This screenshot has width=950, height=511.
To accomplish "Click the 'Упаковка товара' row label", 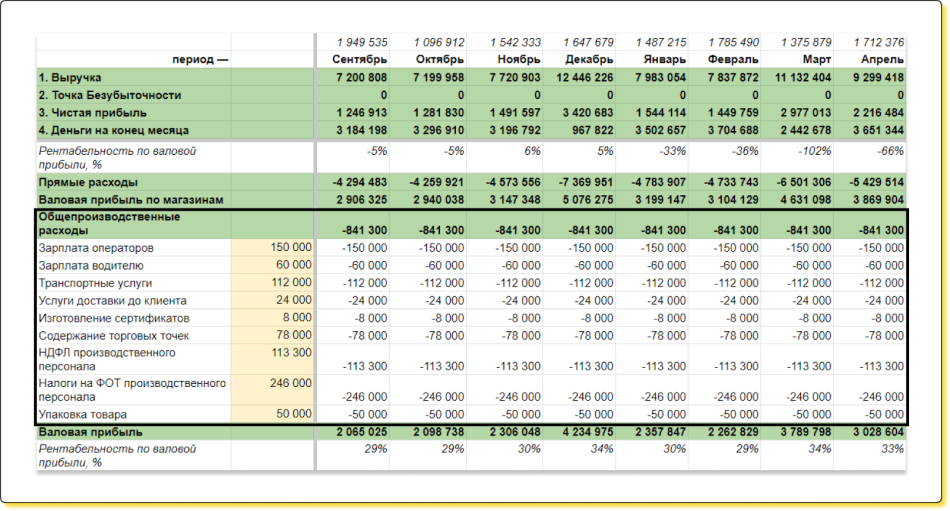I will pos(82,415).
